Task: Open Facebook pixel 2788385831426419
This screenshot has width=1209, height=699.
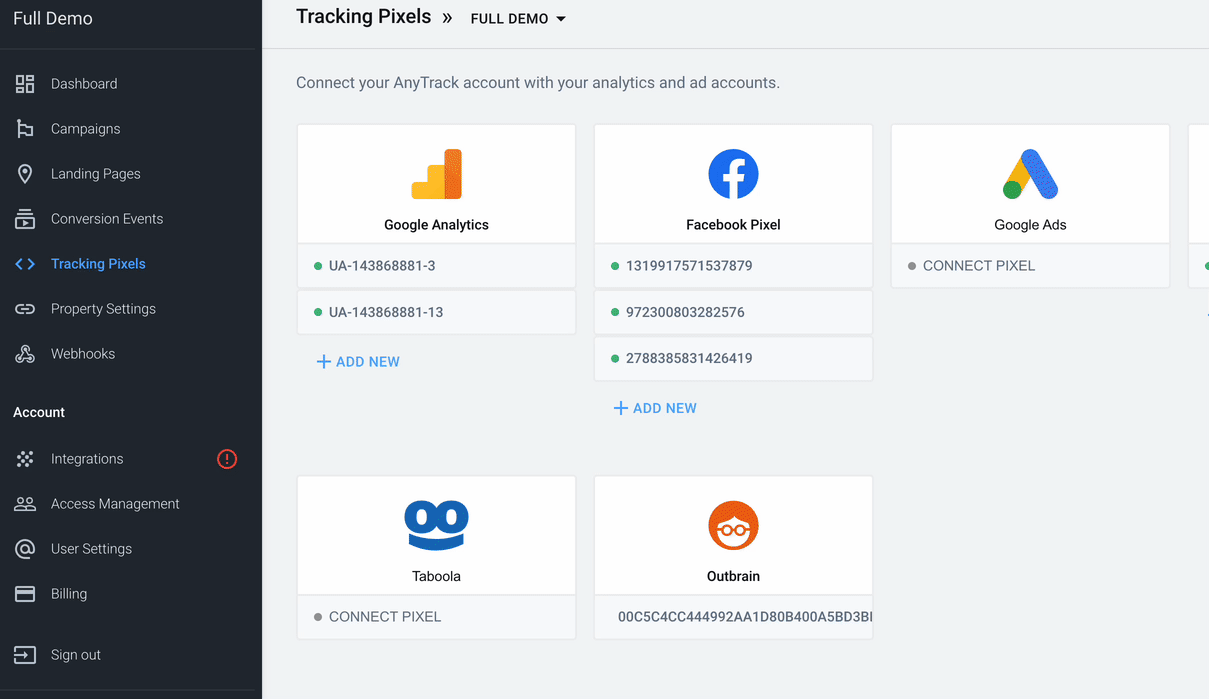Action: (733, 358)
